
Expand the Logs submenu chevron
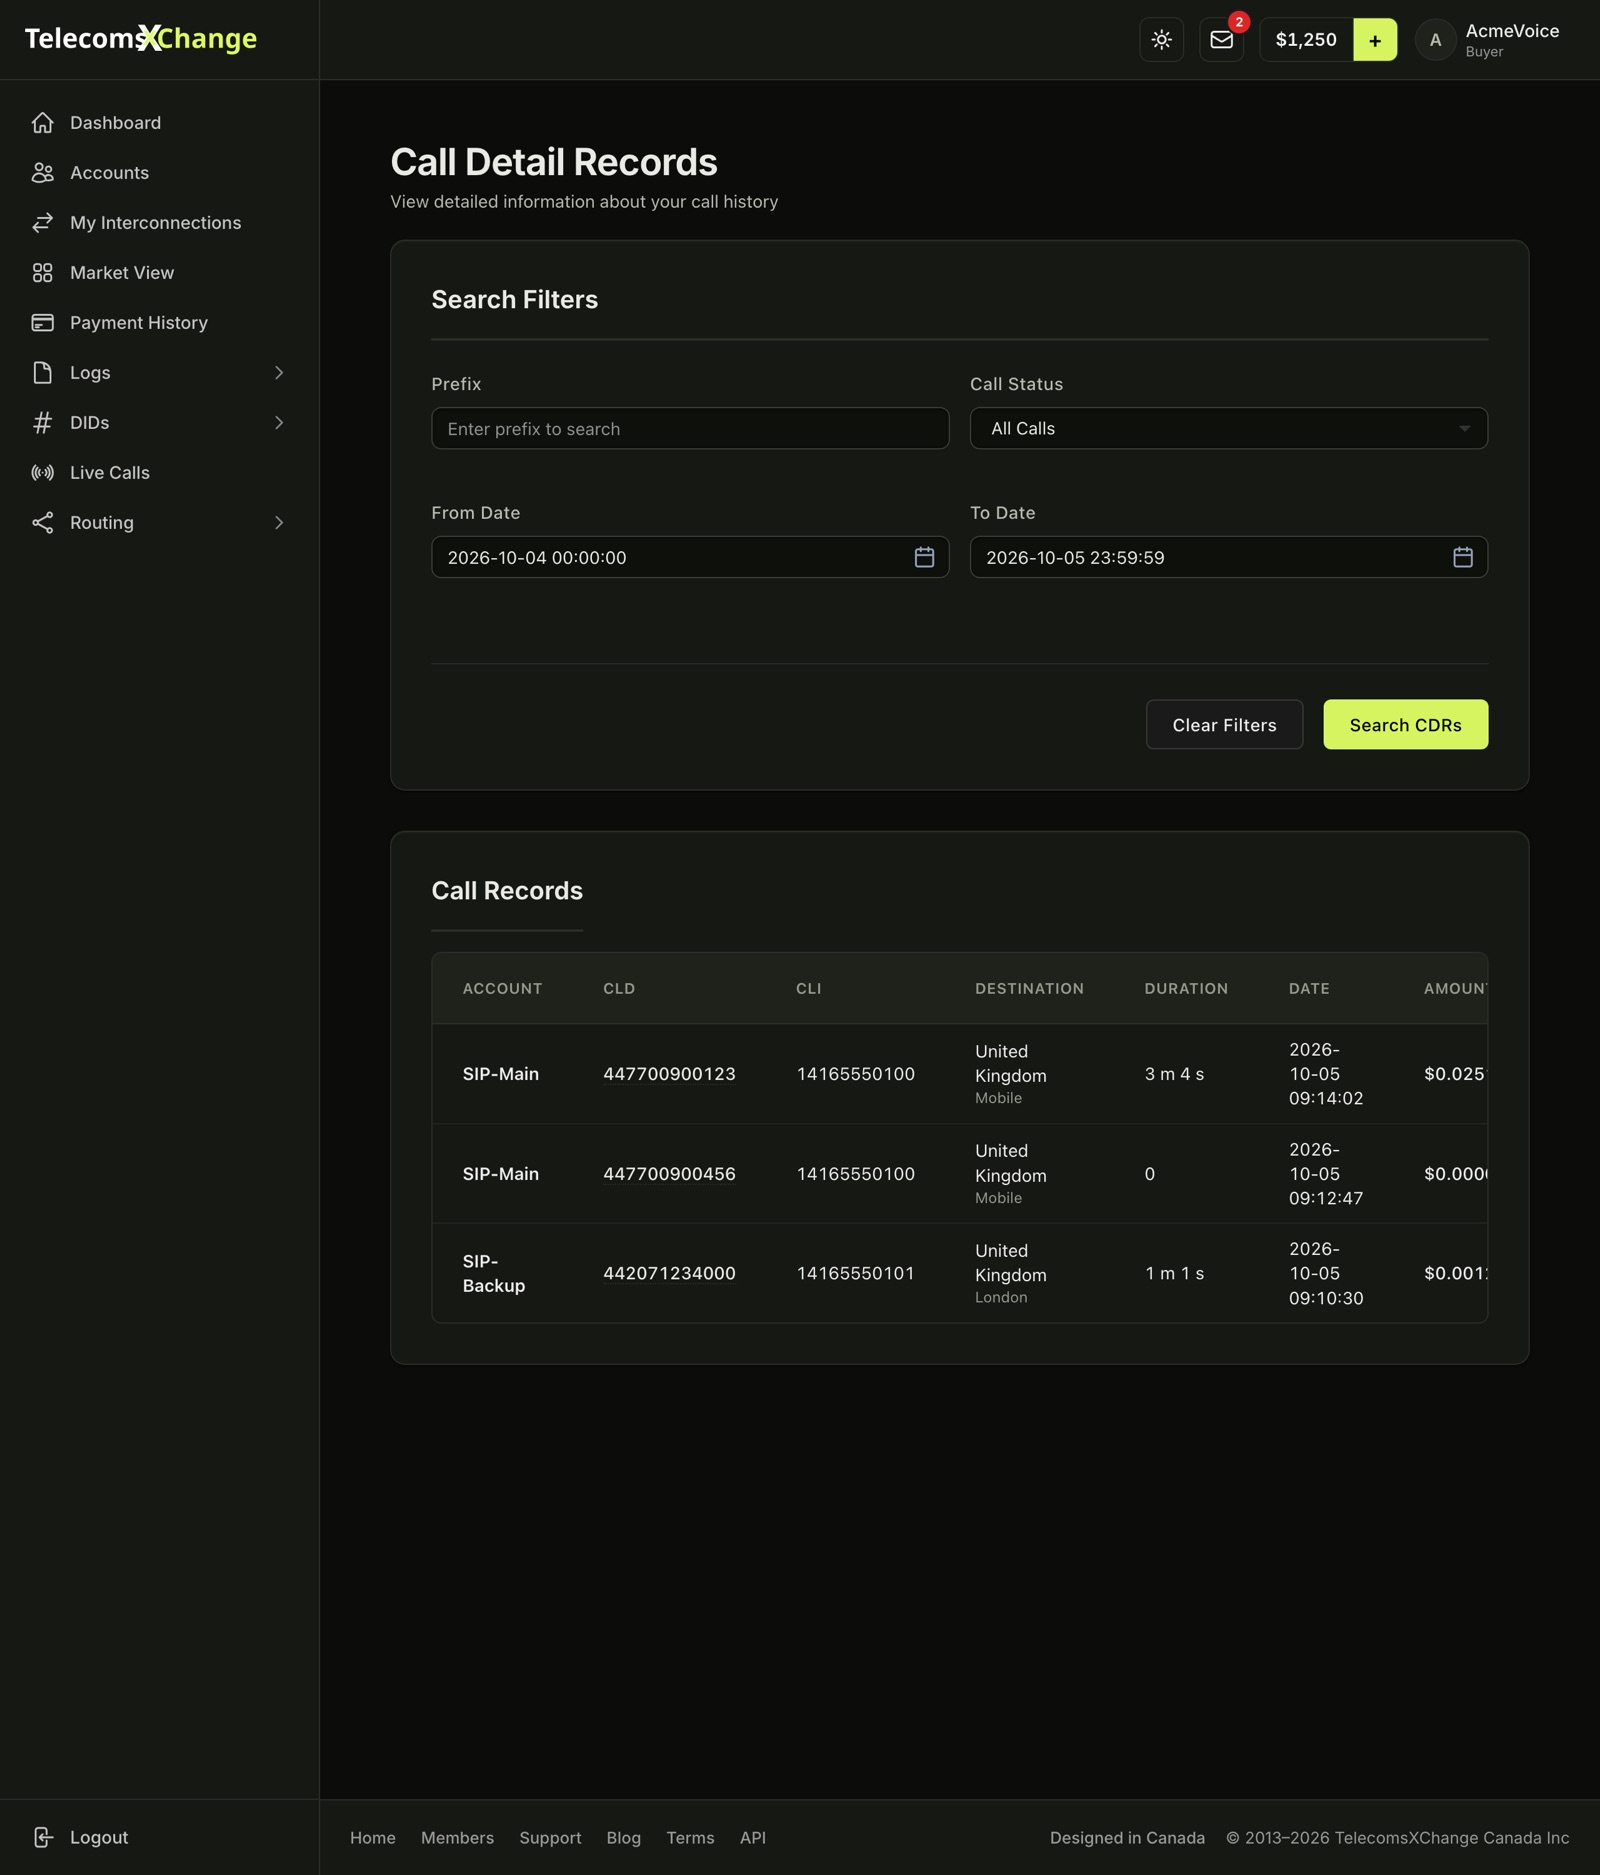(279, 373)
